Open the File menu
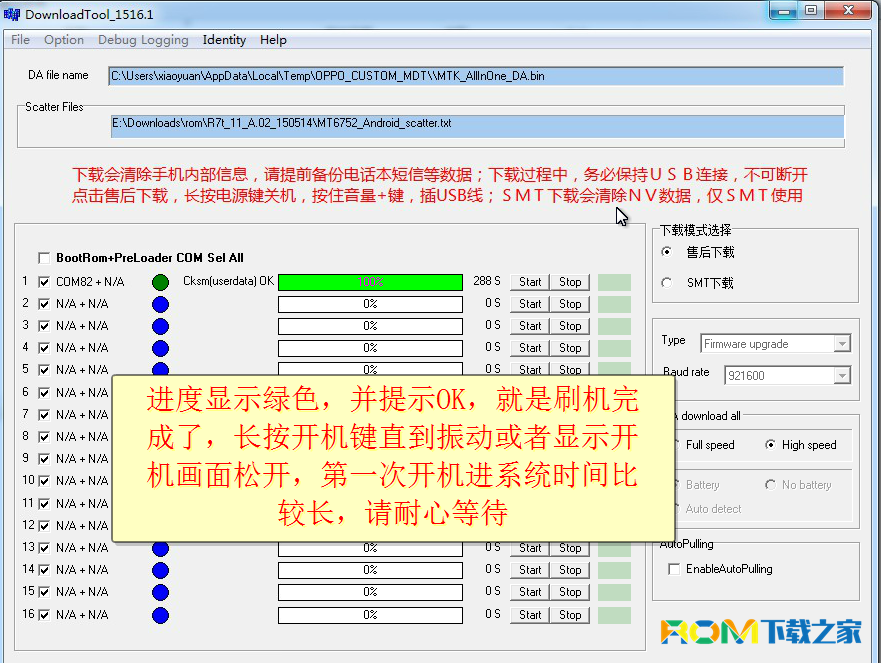Image resolution: width=881 pixels, height=663 pixels. coord(20,40)
